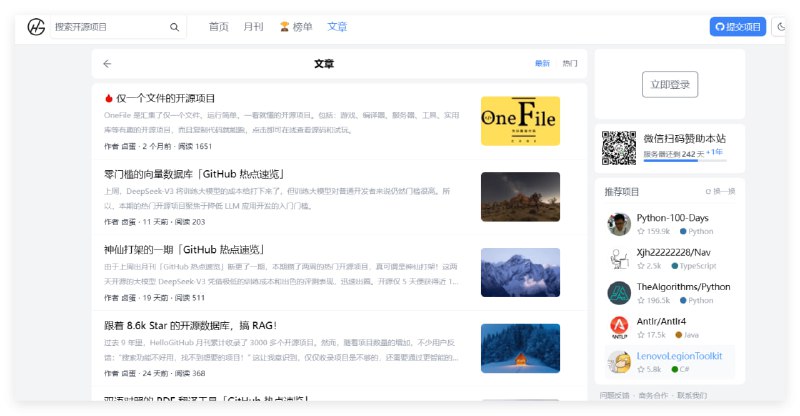The height and width of the screenshot is (416, 800).
Task: Click the 提交项目 button
Action: click(x=738, y=27)
